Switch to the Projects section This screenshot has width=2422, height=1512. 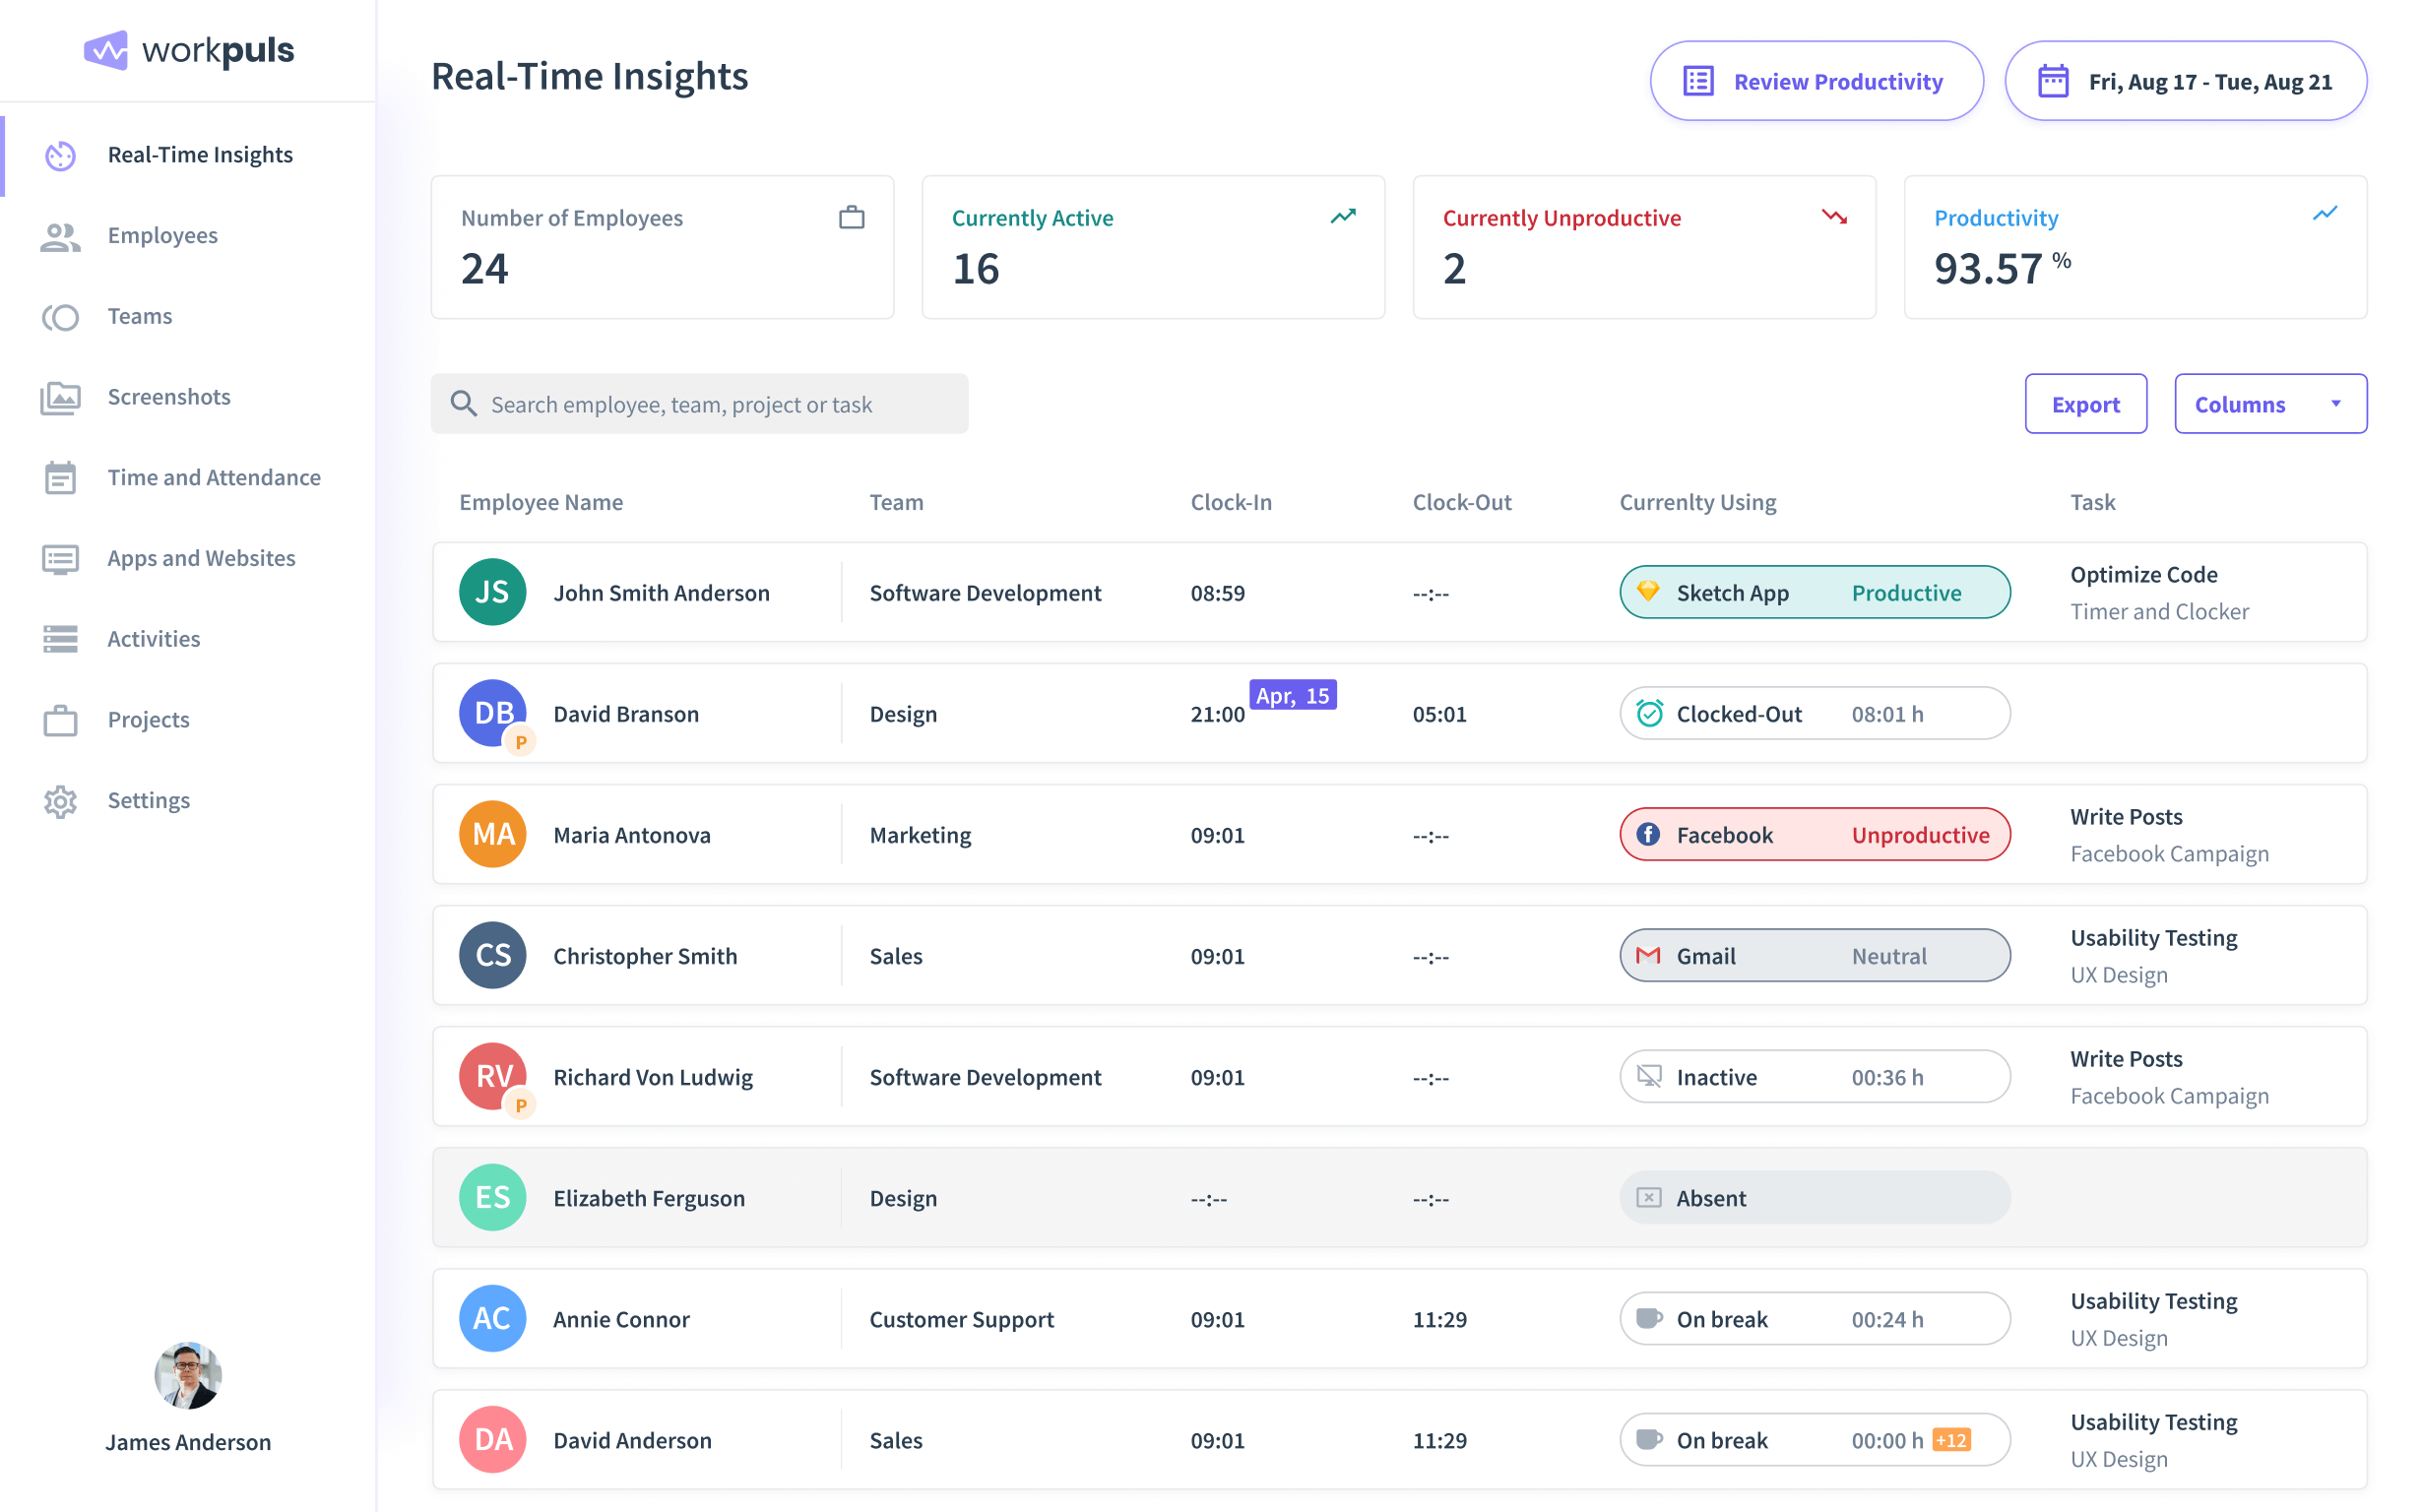click(x=60, y=720)
